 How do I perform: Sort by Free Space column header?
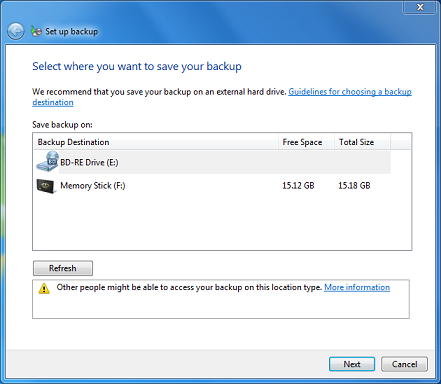[x=306, y=142]
